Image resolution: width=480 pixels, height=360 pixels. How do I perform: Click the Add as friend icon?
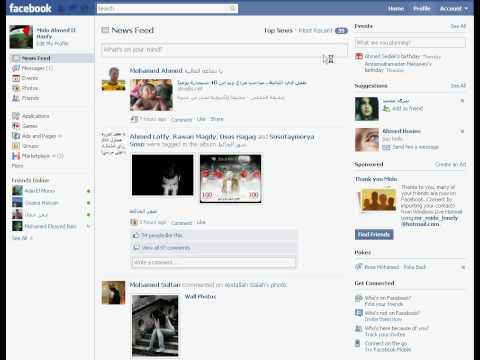tap(386, 108)
